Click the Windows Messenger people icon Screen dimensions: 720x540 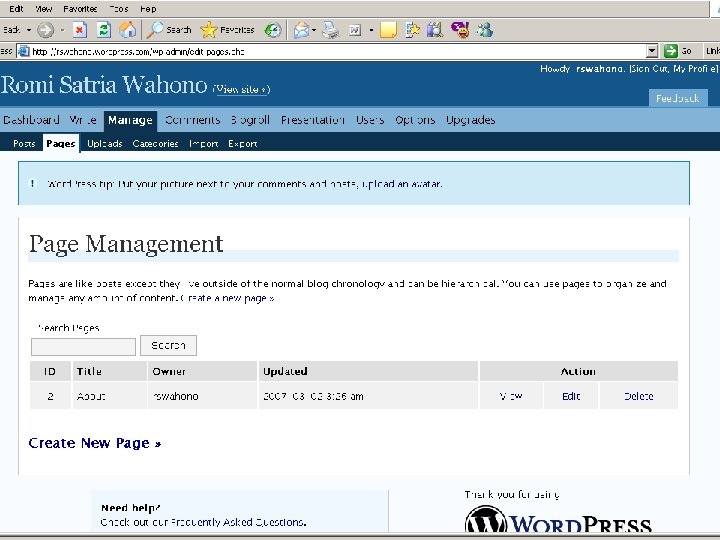click(x=484, y=30)
